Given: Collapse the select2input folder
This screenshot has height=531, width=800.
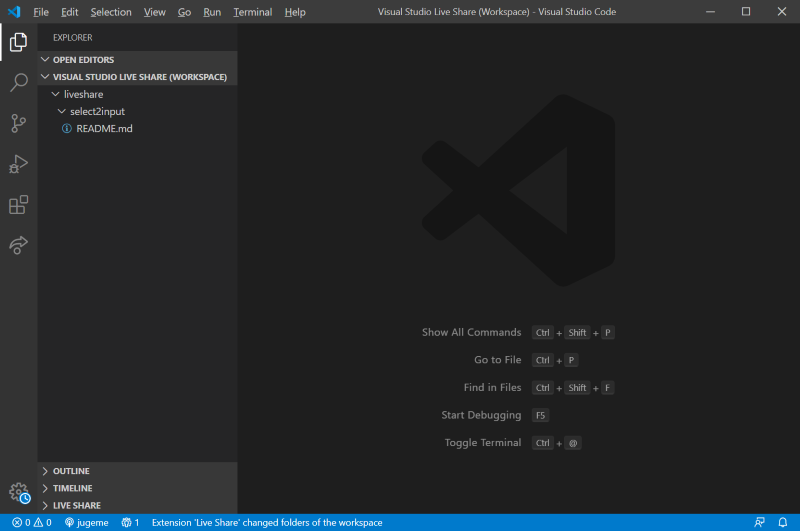Looking at the screenshot, I should tap(138, 111).
